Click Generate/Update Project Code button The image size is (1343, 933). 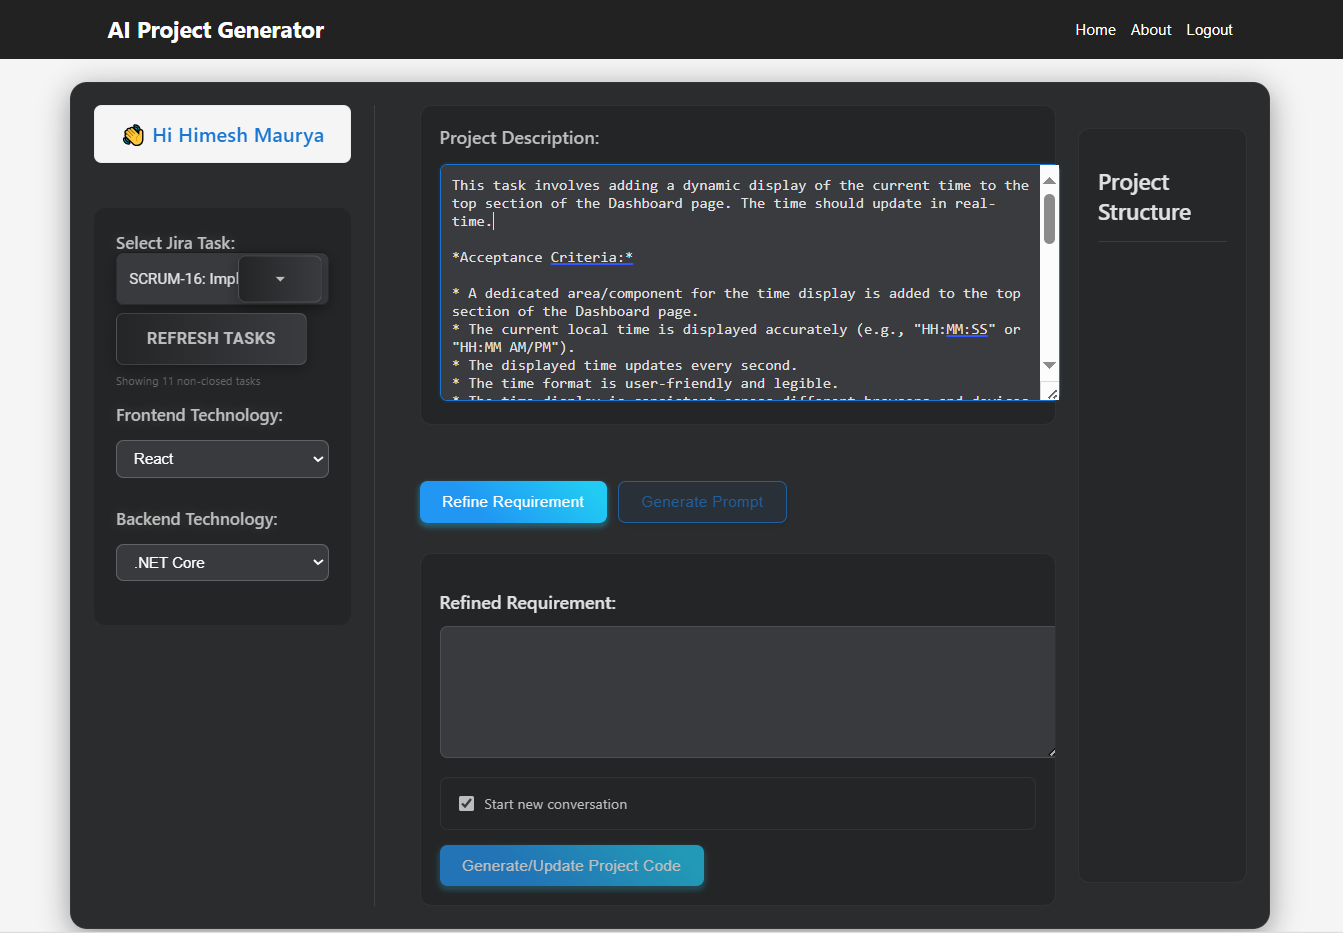pyautogui.click(x=571, y=866)
